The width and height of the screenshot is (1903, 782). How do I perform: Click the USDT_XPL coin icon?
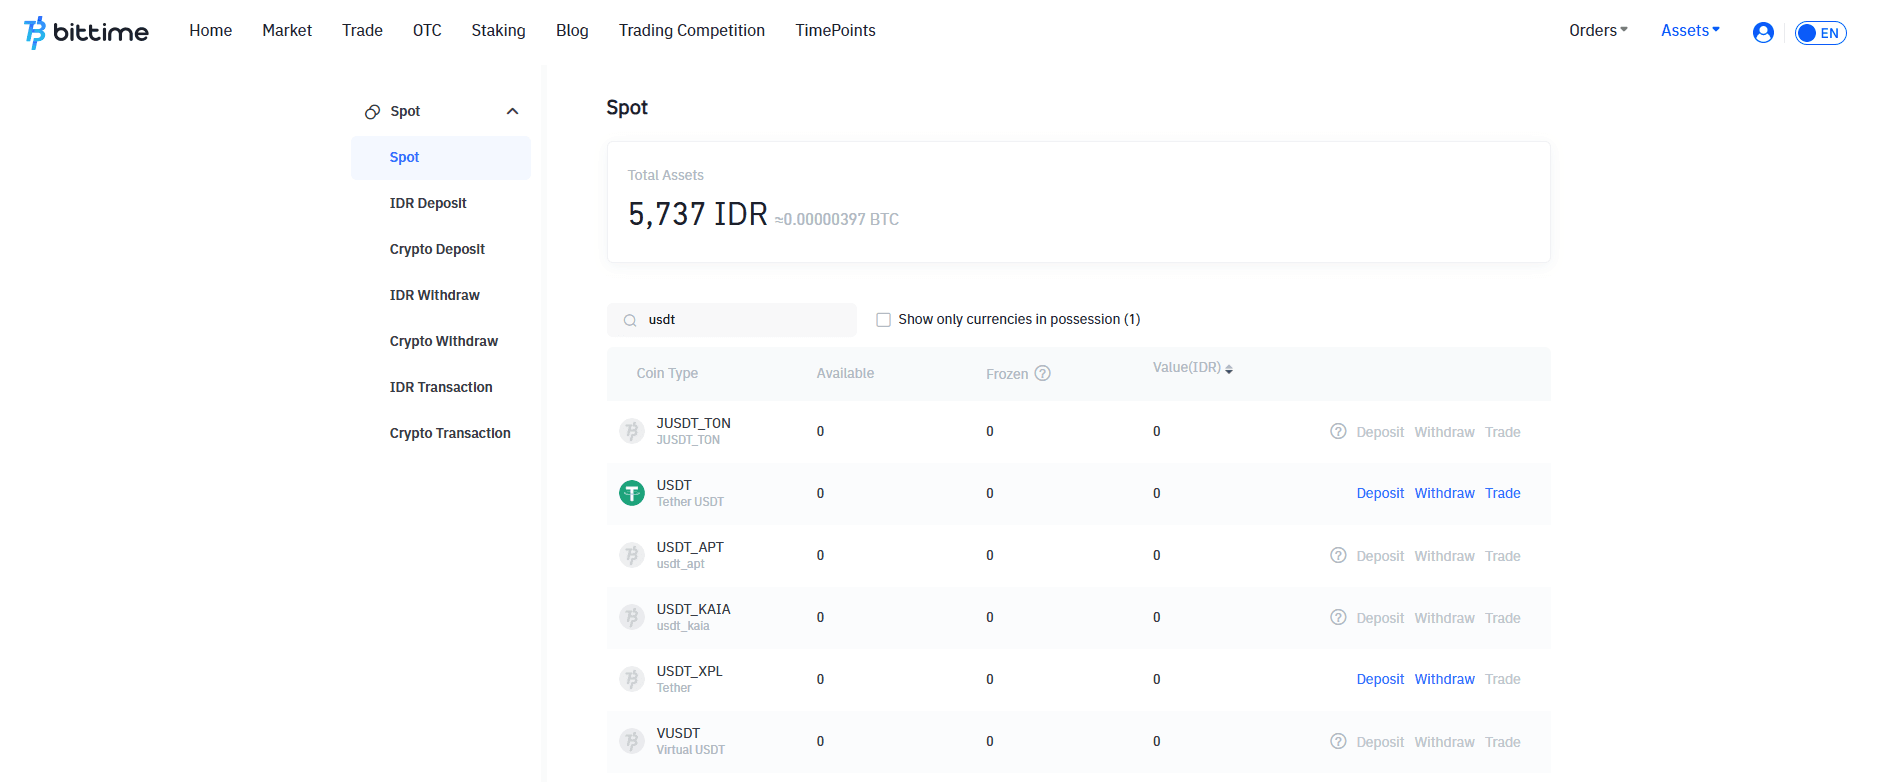coord(632,680)
